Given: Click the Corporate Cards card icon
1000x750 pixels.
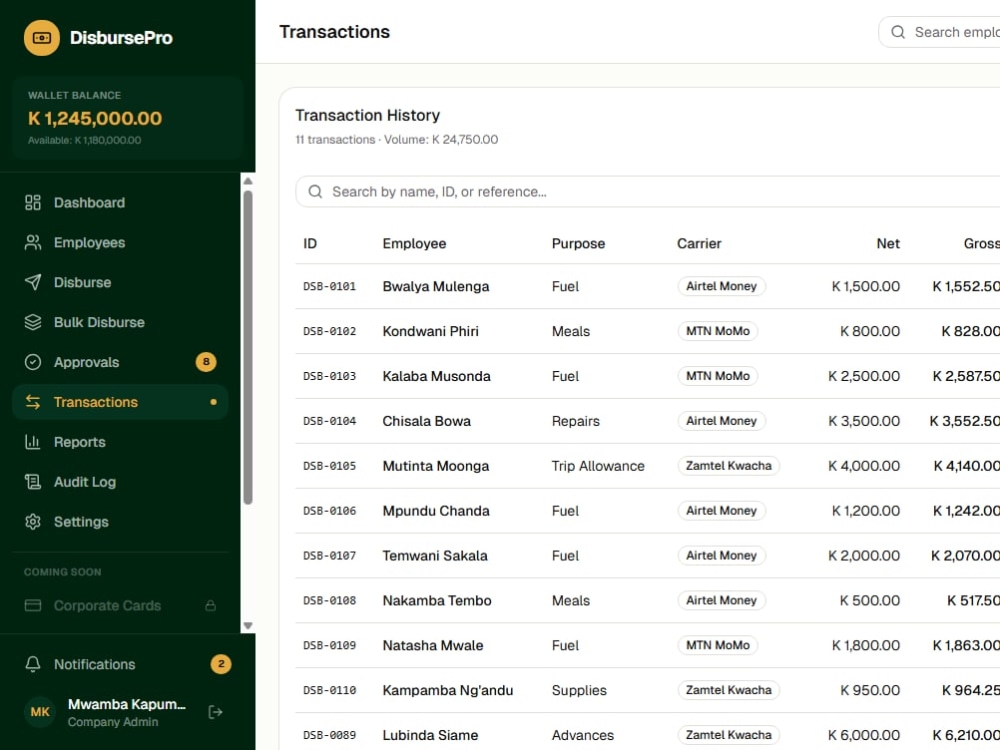Looking at the screenshot, I should coord(33,605).
